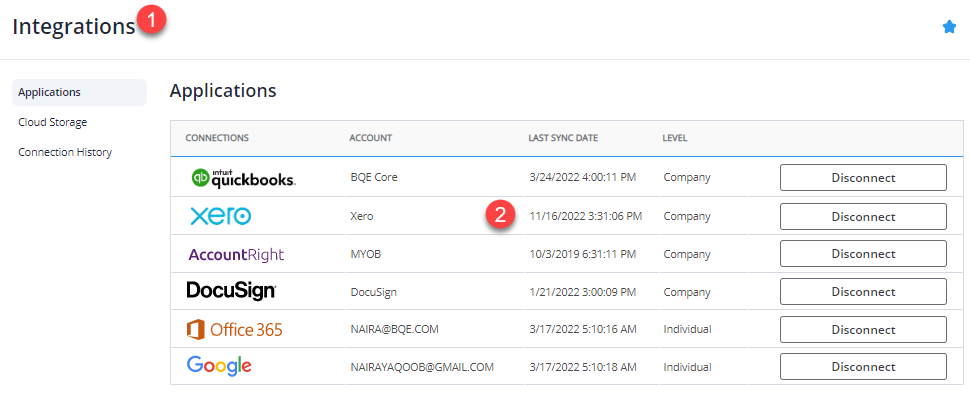Viewport: 970px width, 398px height.
Task: Select the NAIRAYAQOOB@GMAIL.COM account cell
Action: click(x=422, y=367)
